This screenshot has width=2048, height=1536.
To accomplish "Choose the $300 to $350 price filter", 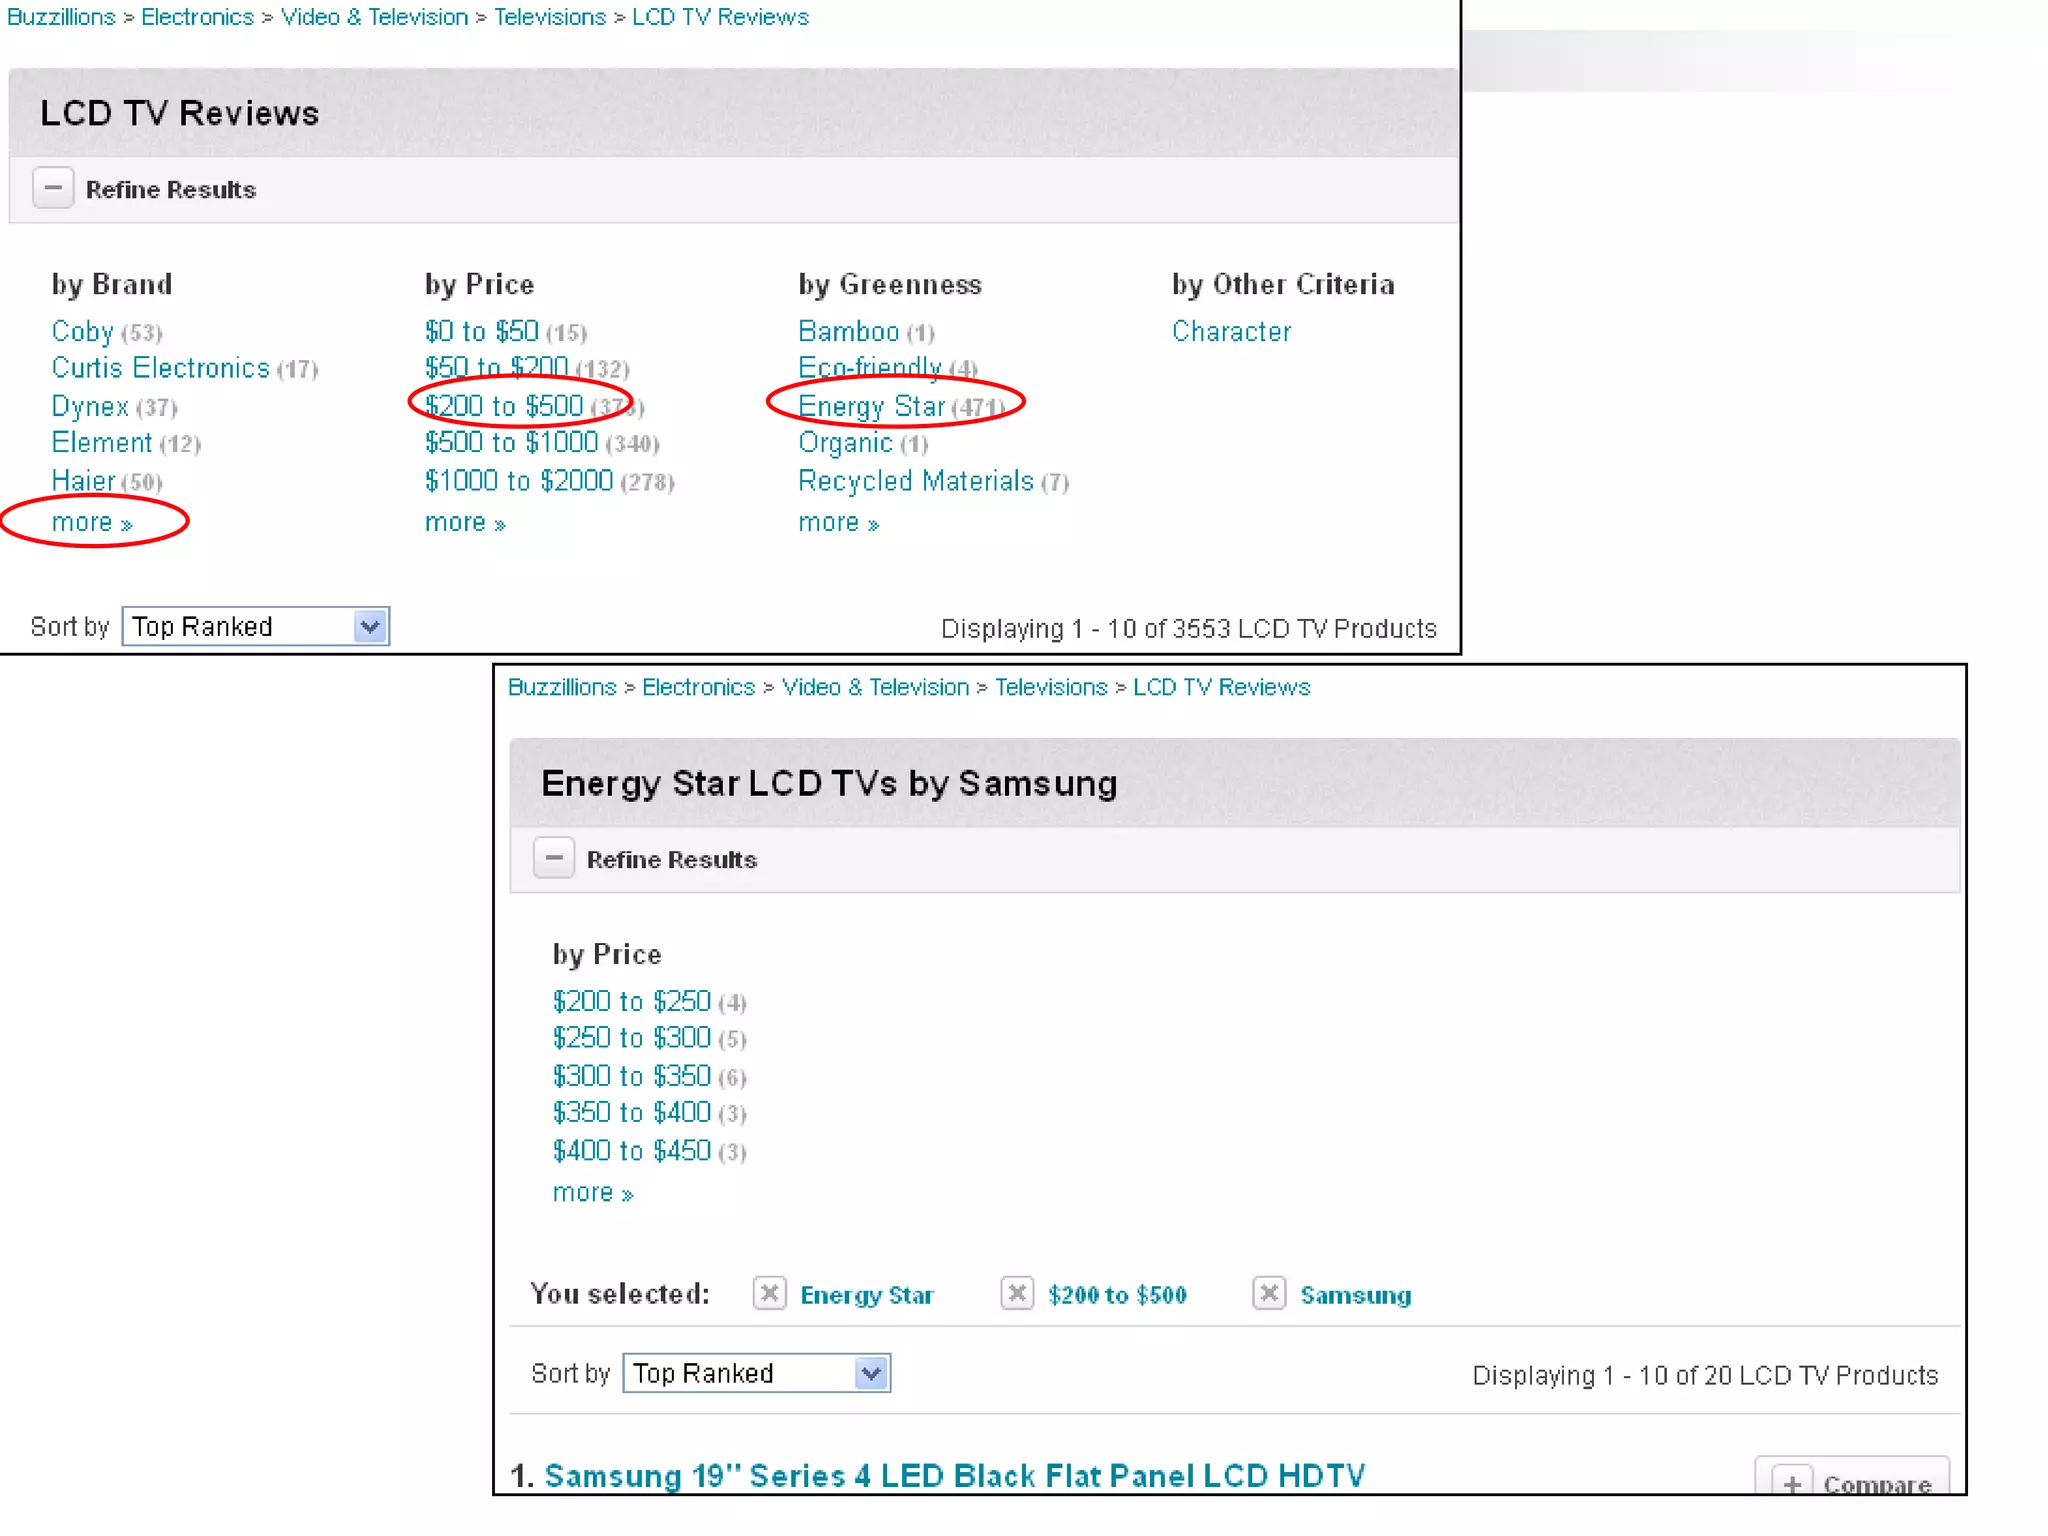I will 631,1076.
